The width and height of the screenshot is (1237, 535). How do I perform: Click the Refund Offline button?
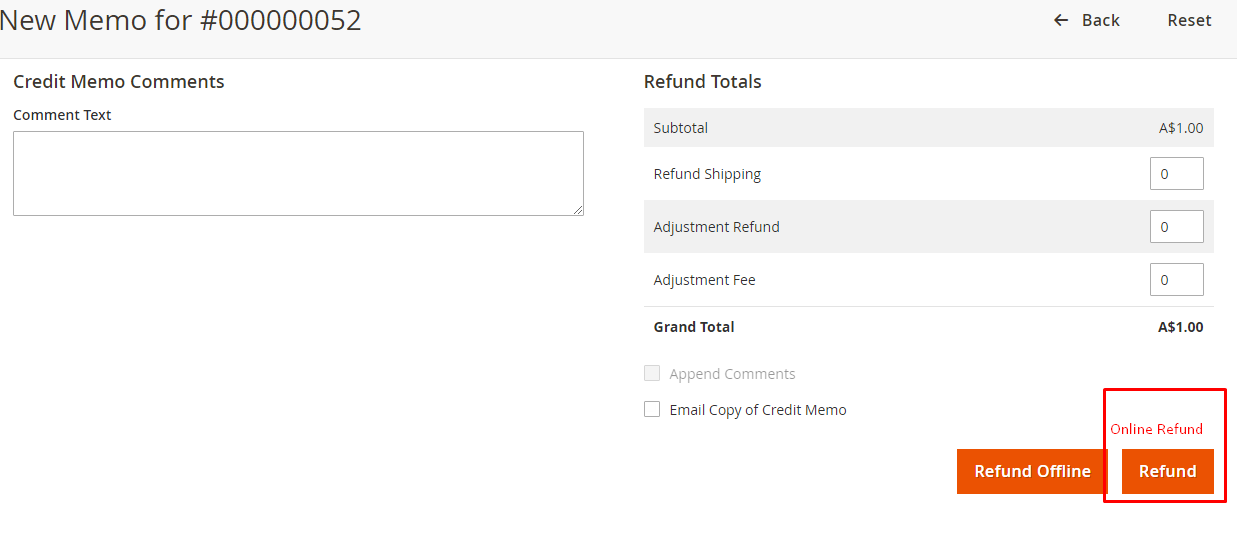click(x=1032, y=471)
